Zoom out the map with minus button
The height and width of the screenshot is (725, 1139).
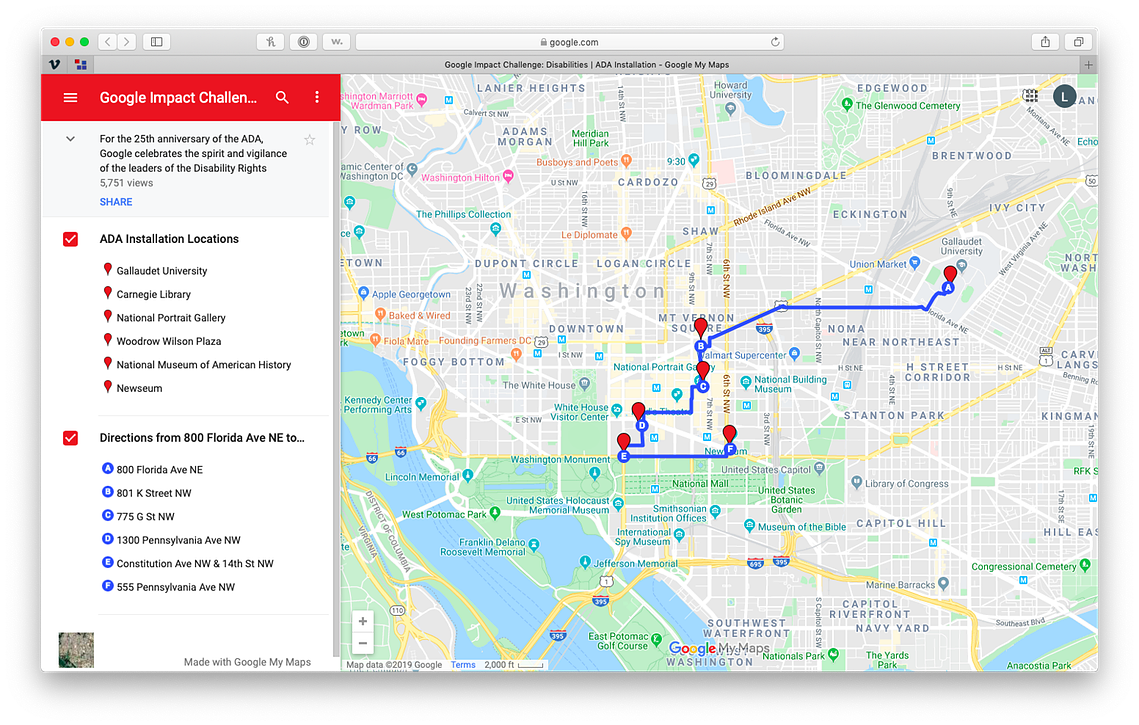pyautogui.click(x=362, y=643)
